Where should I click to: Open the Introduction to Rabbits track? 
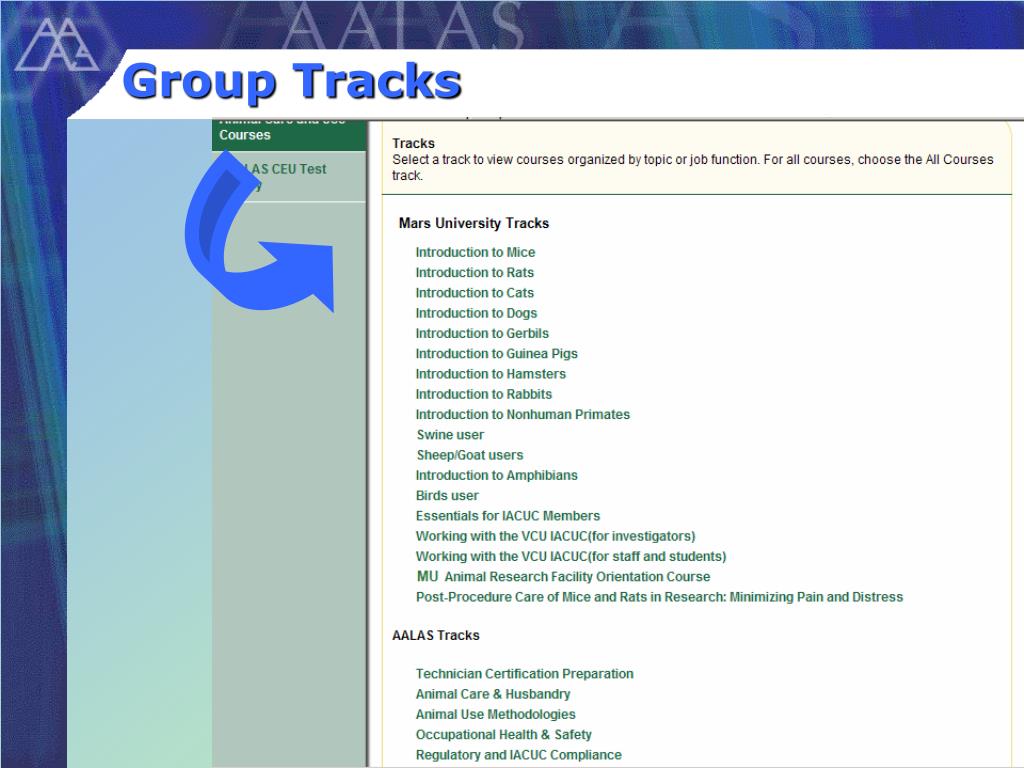tap(483, 394)
